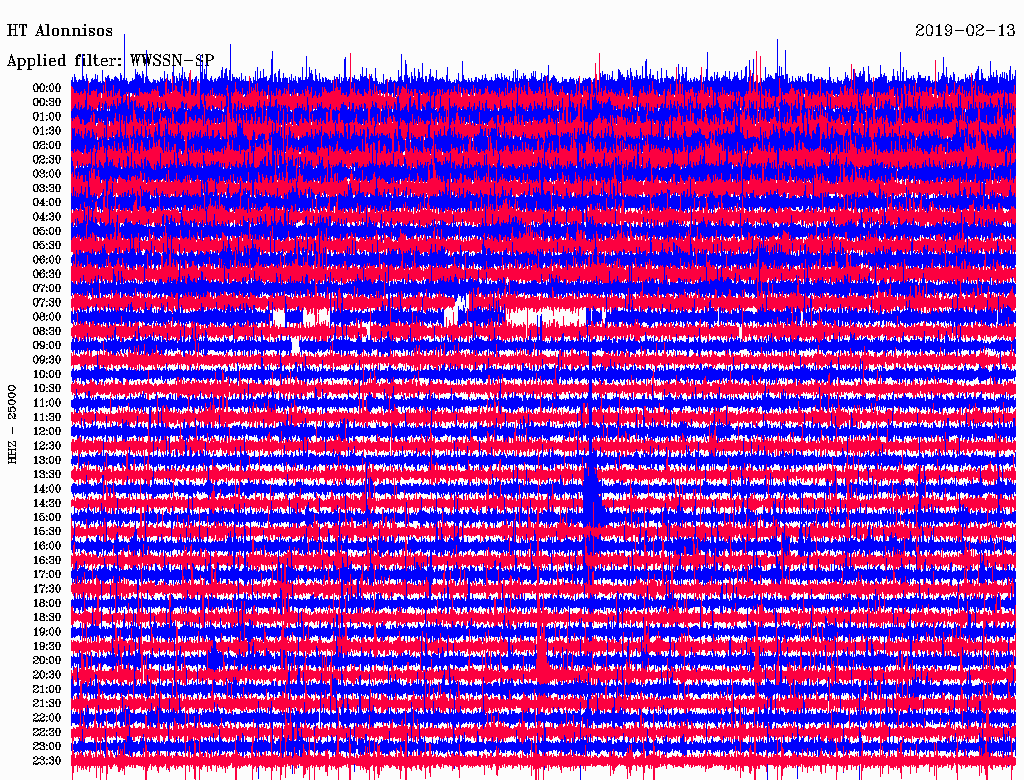The height and width of the screenshot is (780, 1024).
Task: Select the 03:30 time row label
Action: click(47, 188)
